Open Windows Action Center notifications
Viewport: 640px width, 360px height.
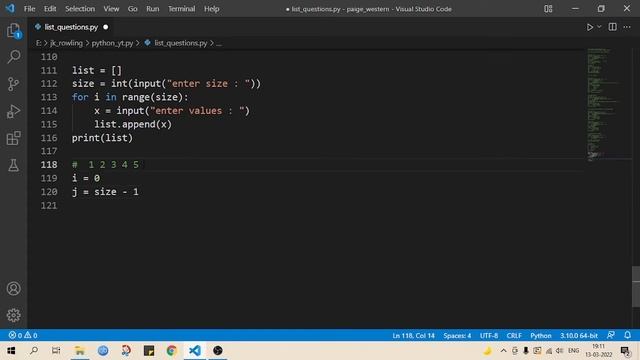(625, 351)
